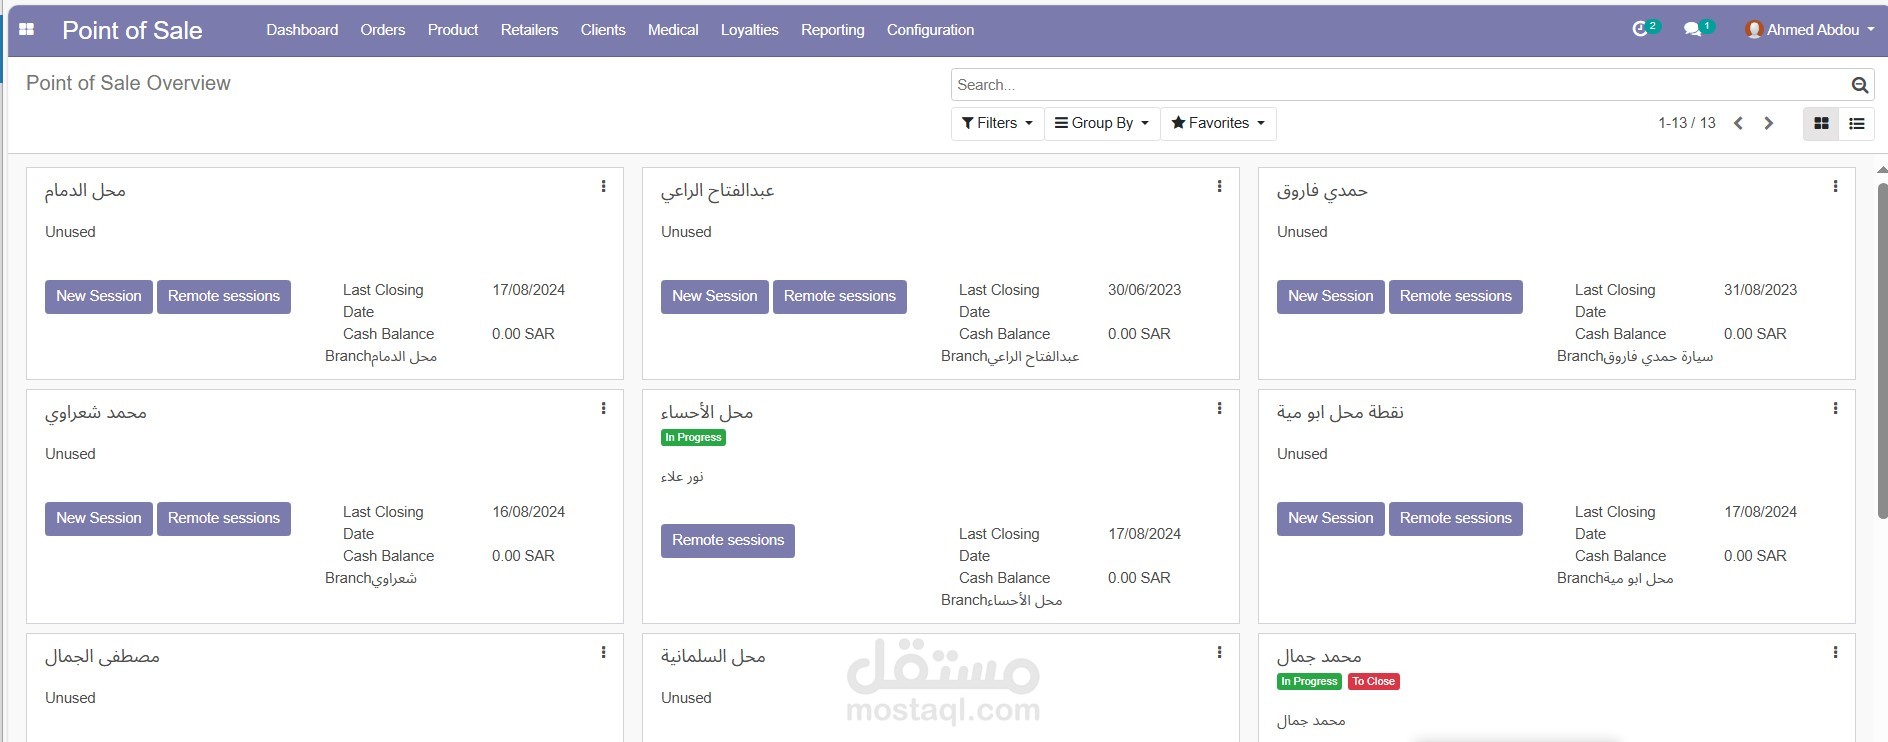This screenshot has height=742, width=1888.
Task: Click the search magnifier icon
Action: pyautogui.click(x=1860, y=85)
